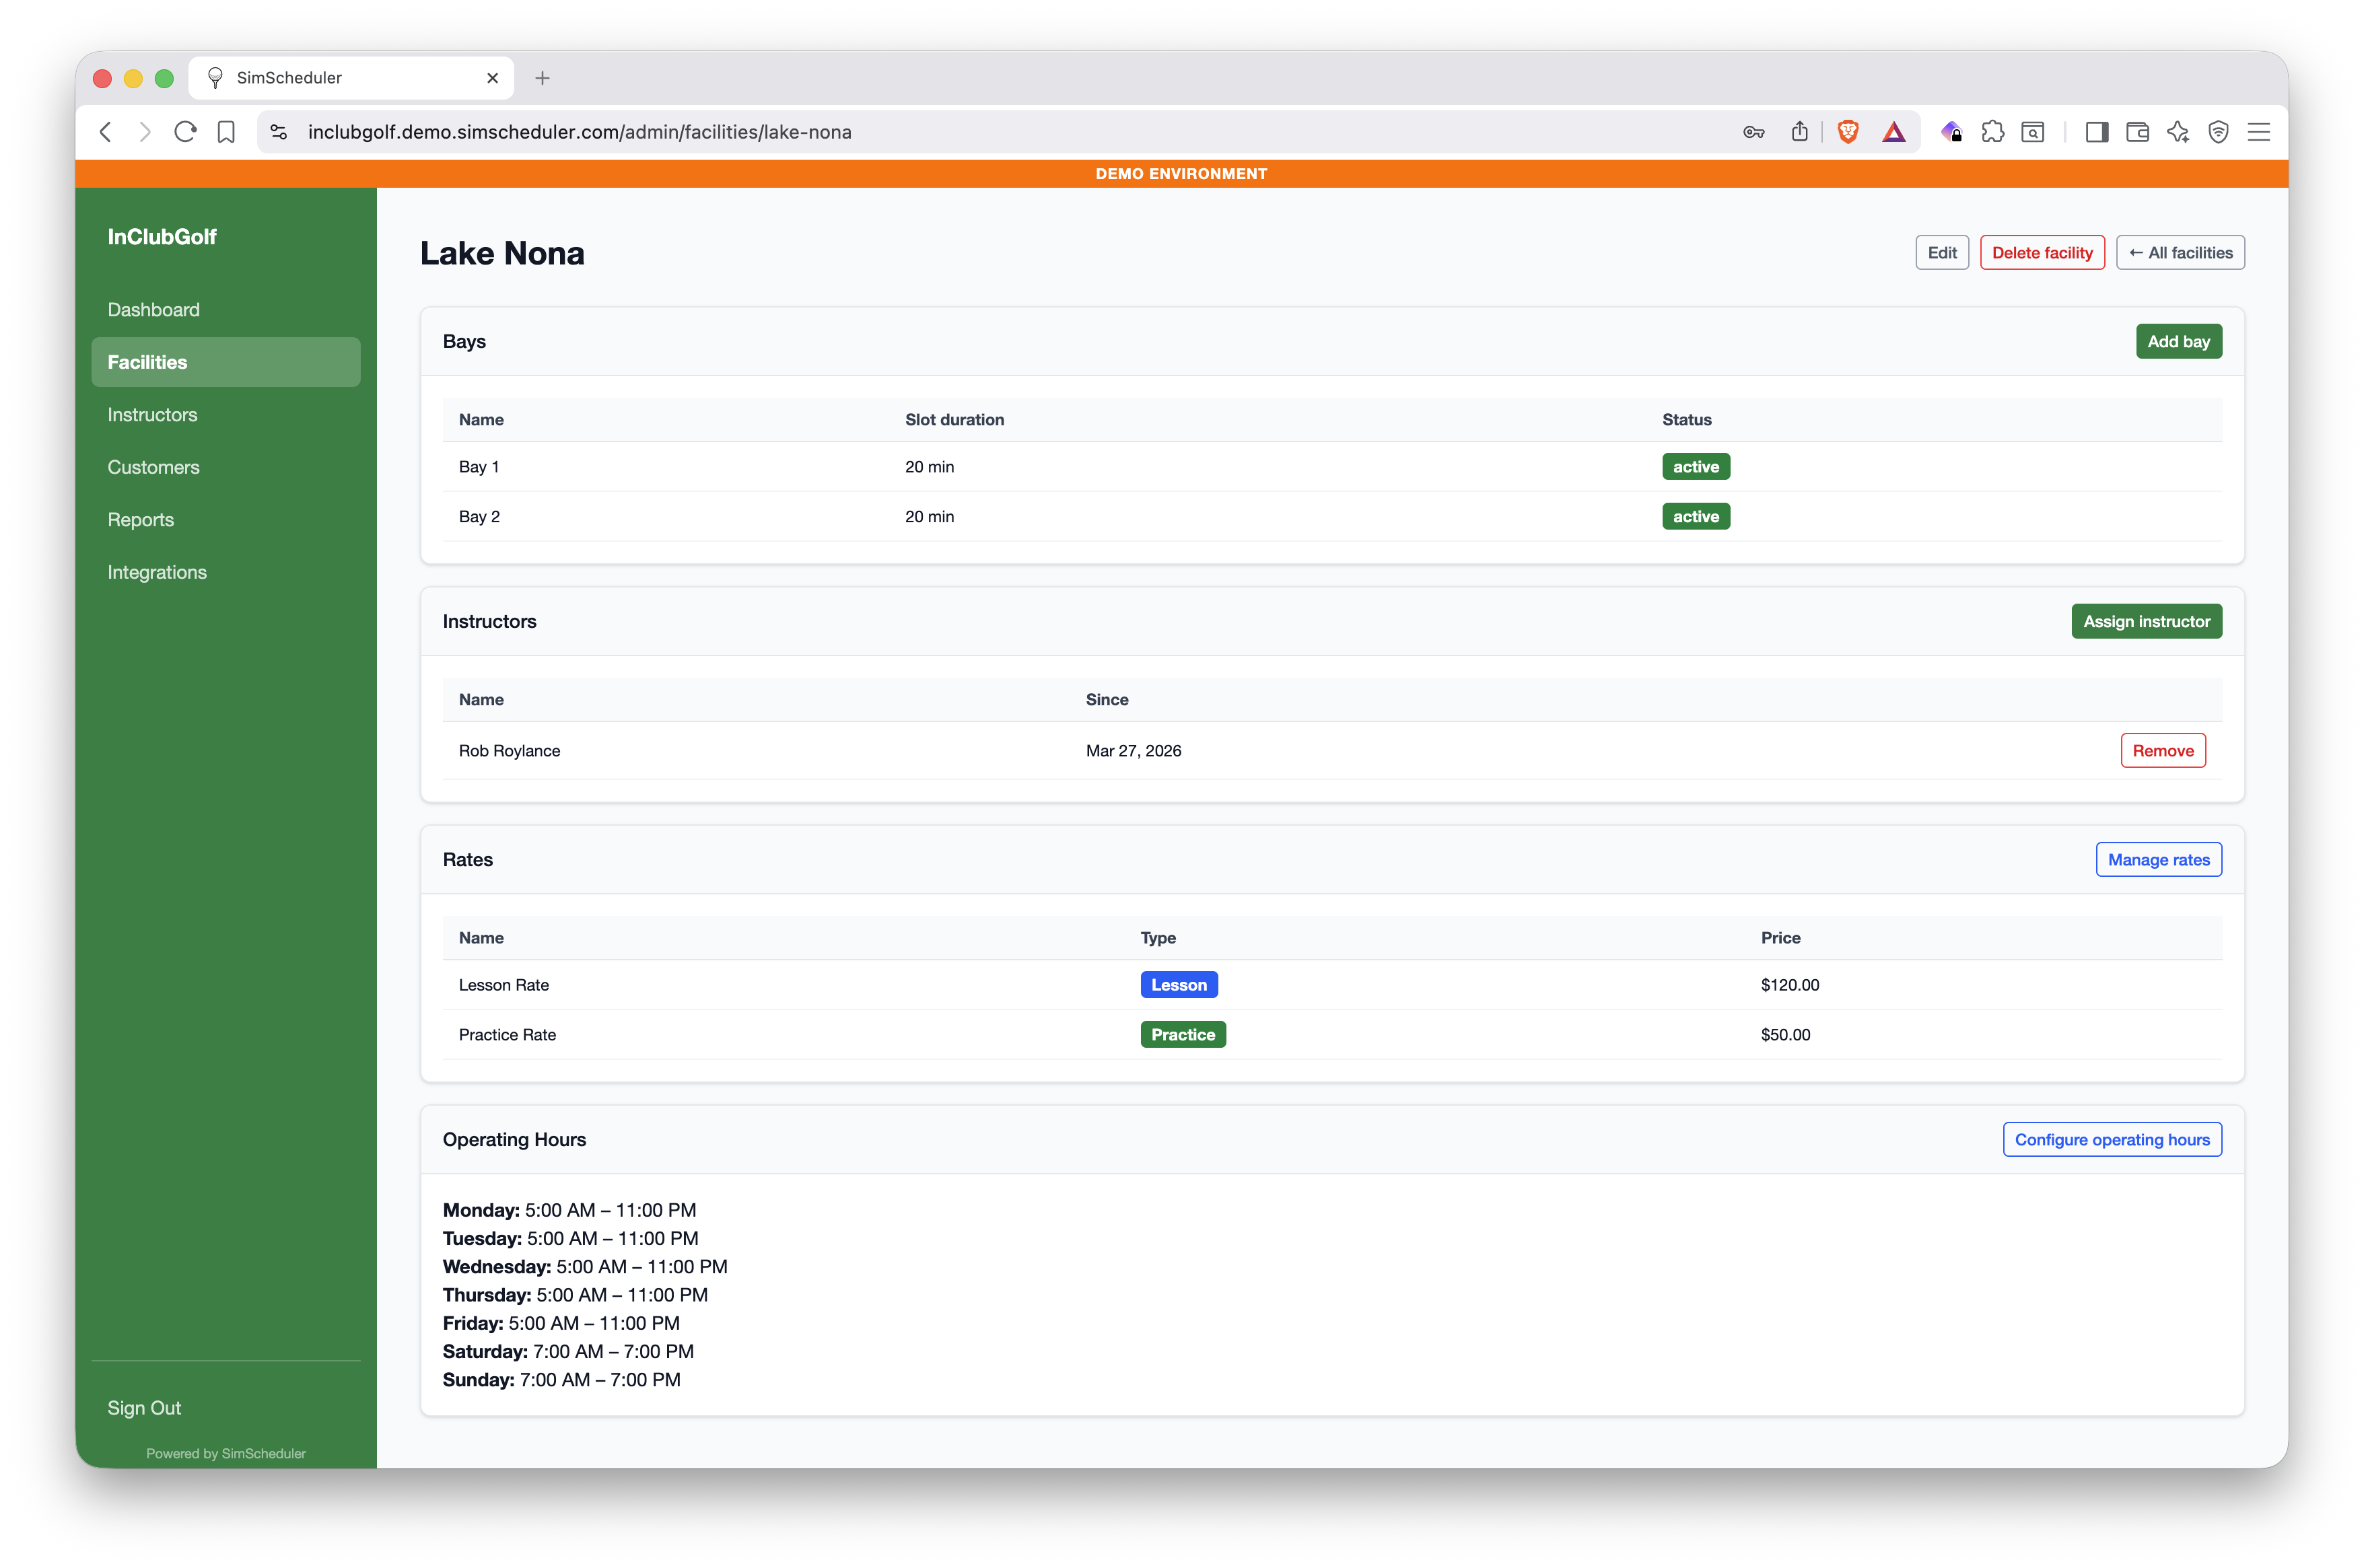Open the Brave shields lion icon
The width and height of the screenshot is (2364, 1568).
click(x=1847, y=132)
